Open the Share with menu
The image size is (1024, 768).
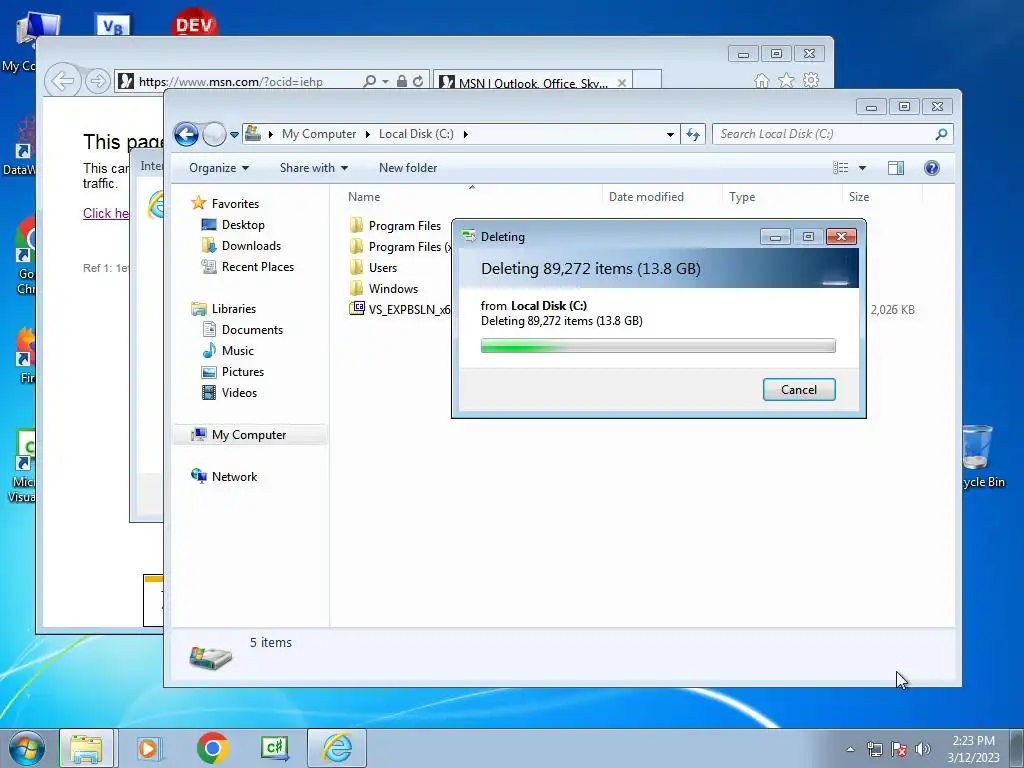click(313, 168)
